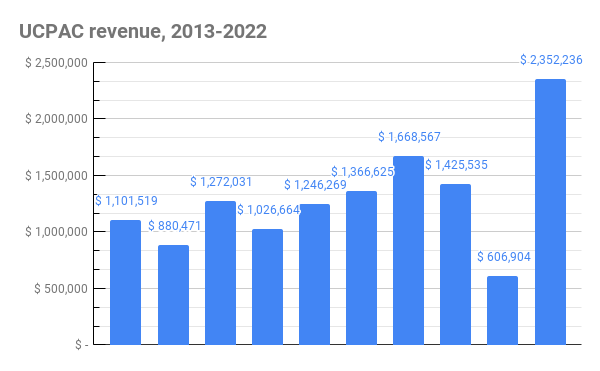Screen dimensions: 600x371
Task: Select the $ 1,101,519 data label
Action: 126,201
